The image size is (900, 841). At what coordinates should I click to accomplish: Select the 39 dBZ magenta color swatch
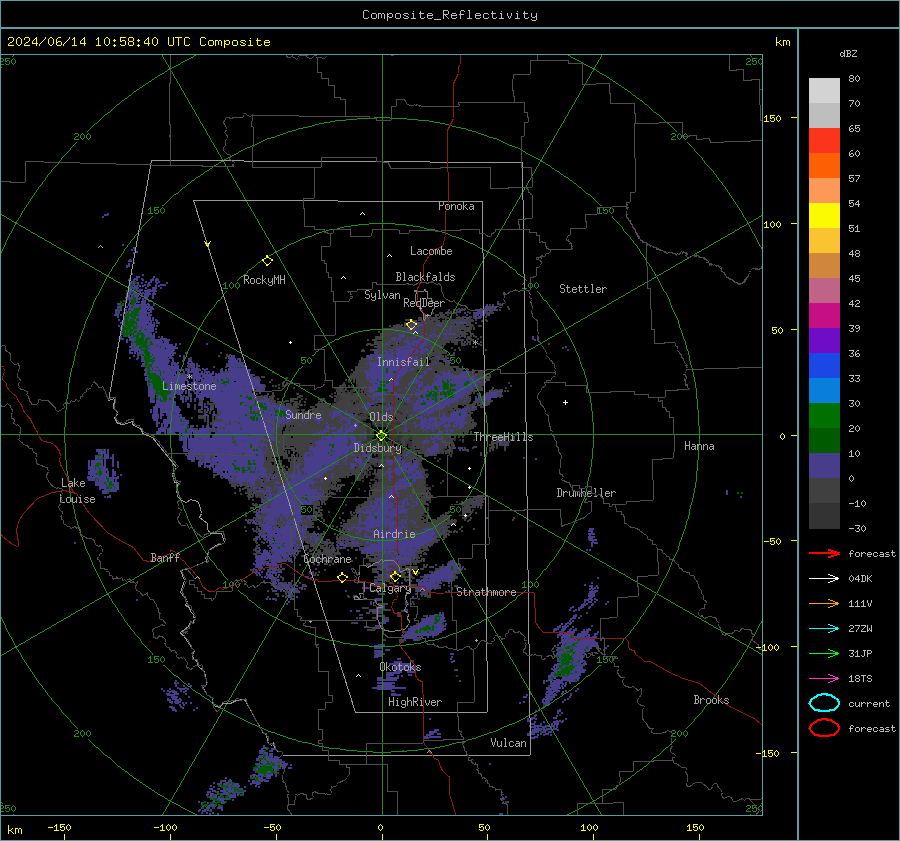click(824, 316)
